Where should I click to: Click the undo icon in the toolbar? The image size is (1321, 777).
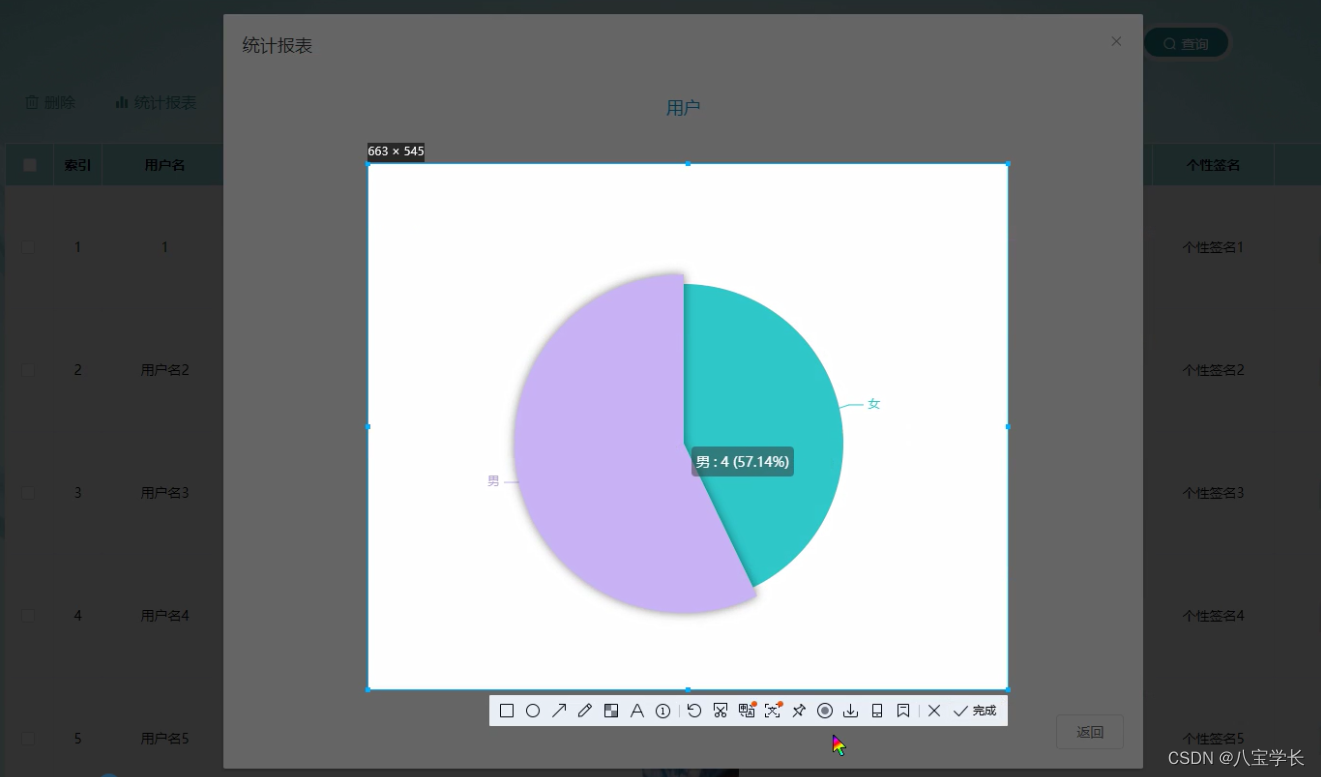tap(694, 710)
